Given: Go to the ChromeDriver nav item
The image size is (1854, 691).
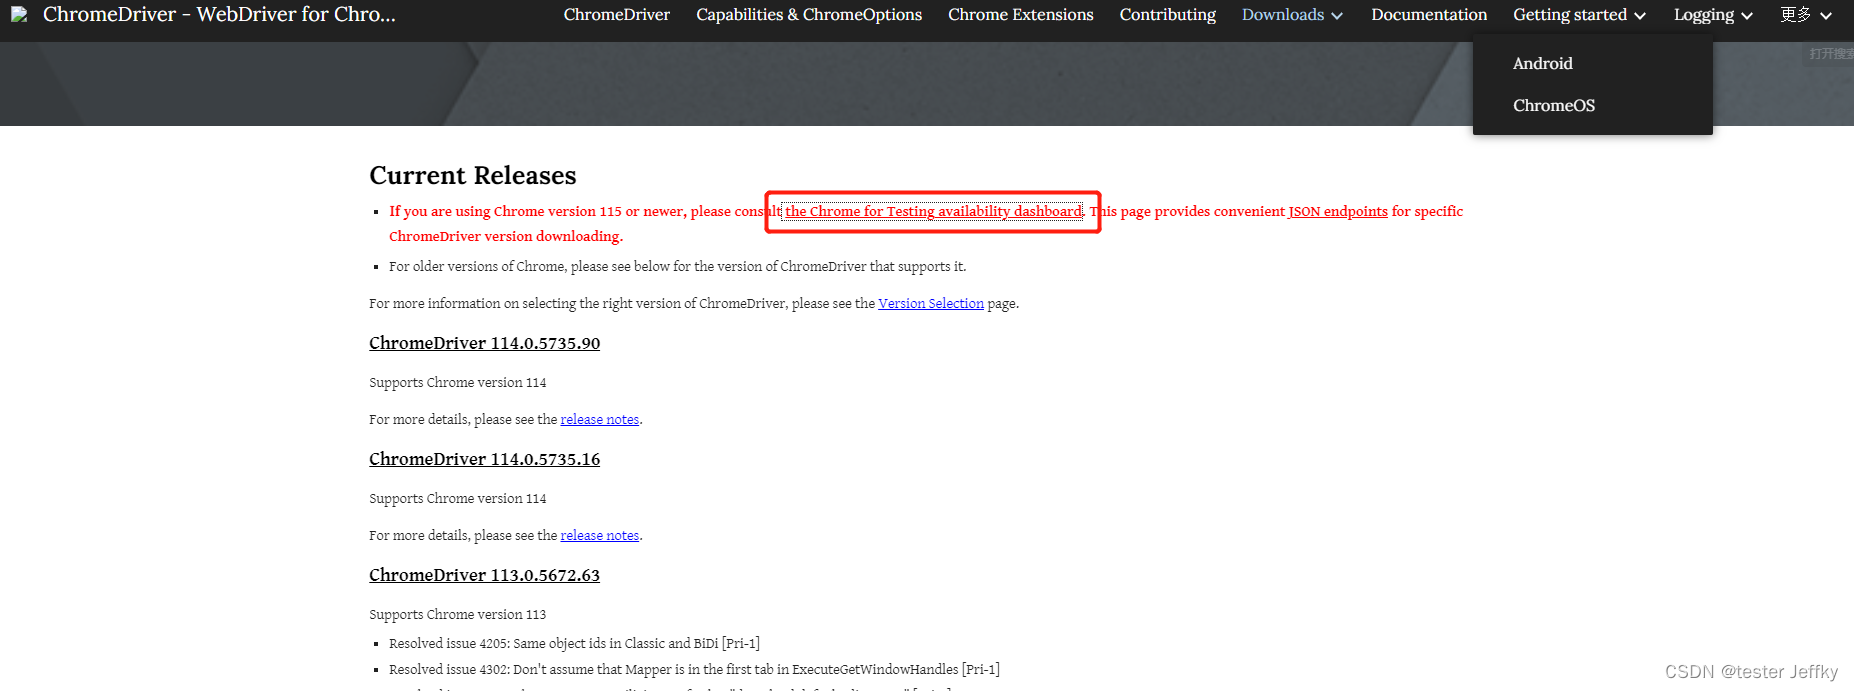Looking at the screenshot, I should point(616,15).
